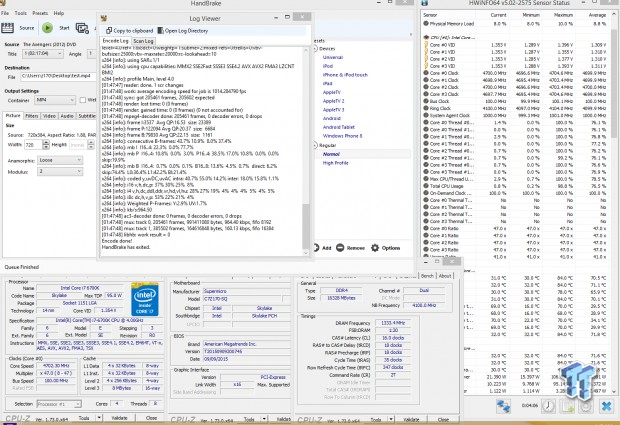Click the circle icon beside Ring Clock
Image resolution: width=620 pixels, height=425 pixels.
[x=426, y=108]
